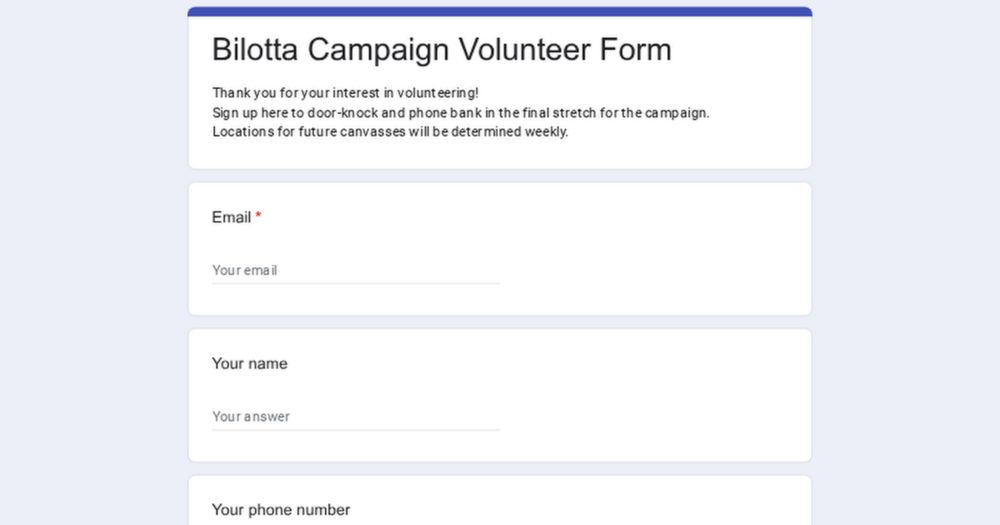Click the word "weekly" in the description
Viewport: 1000px width, 525px height.
pyautogui.click(x=545, y=132)
